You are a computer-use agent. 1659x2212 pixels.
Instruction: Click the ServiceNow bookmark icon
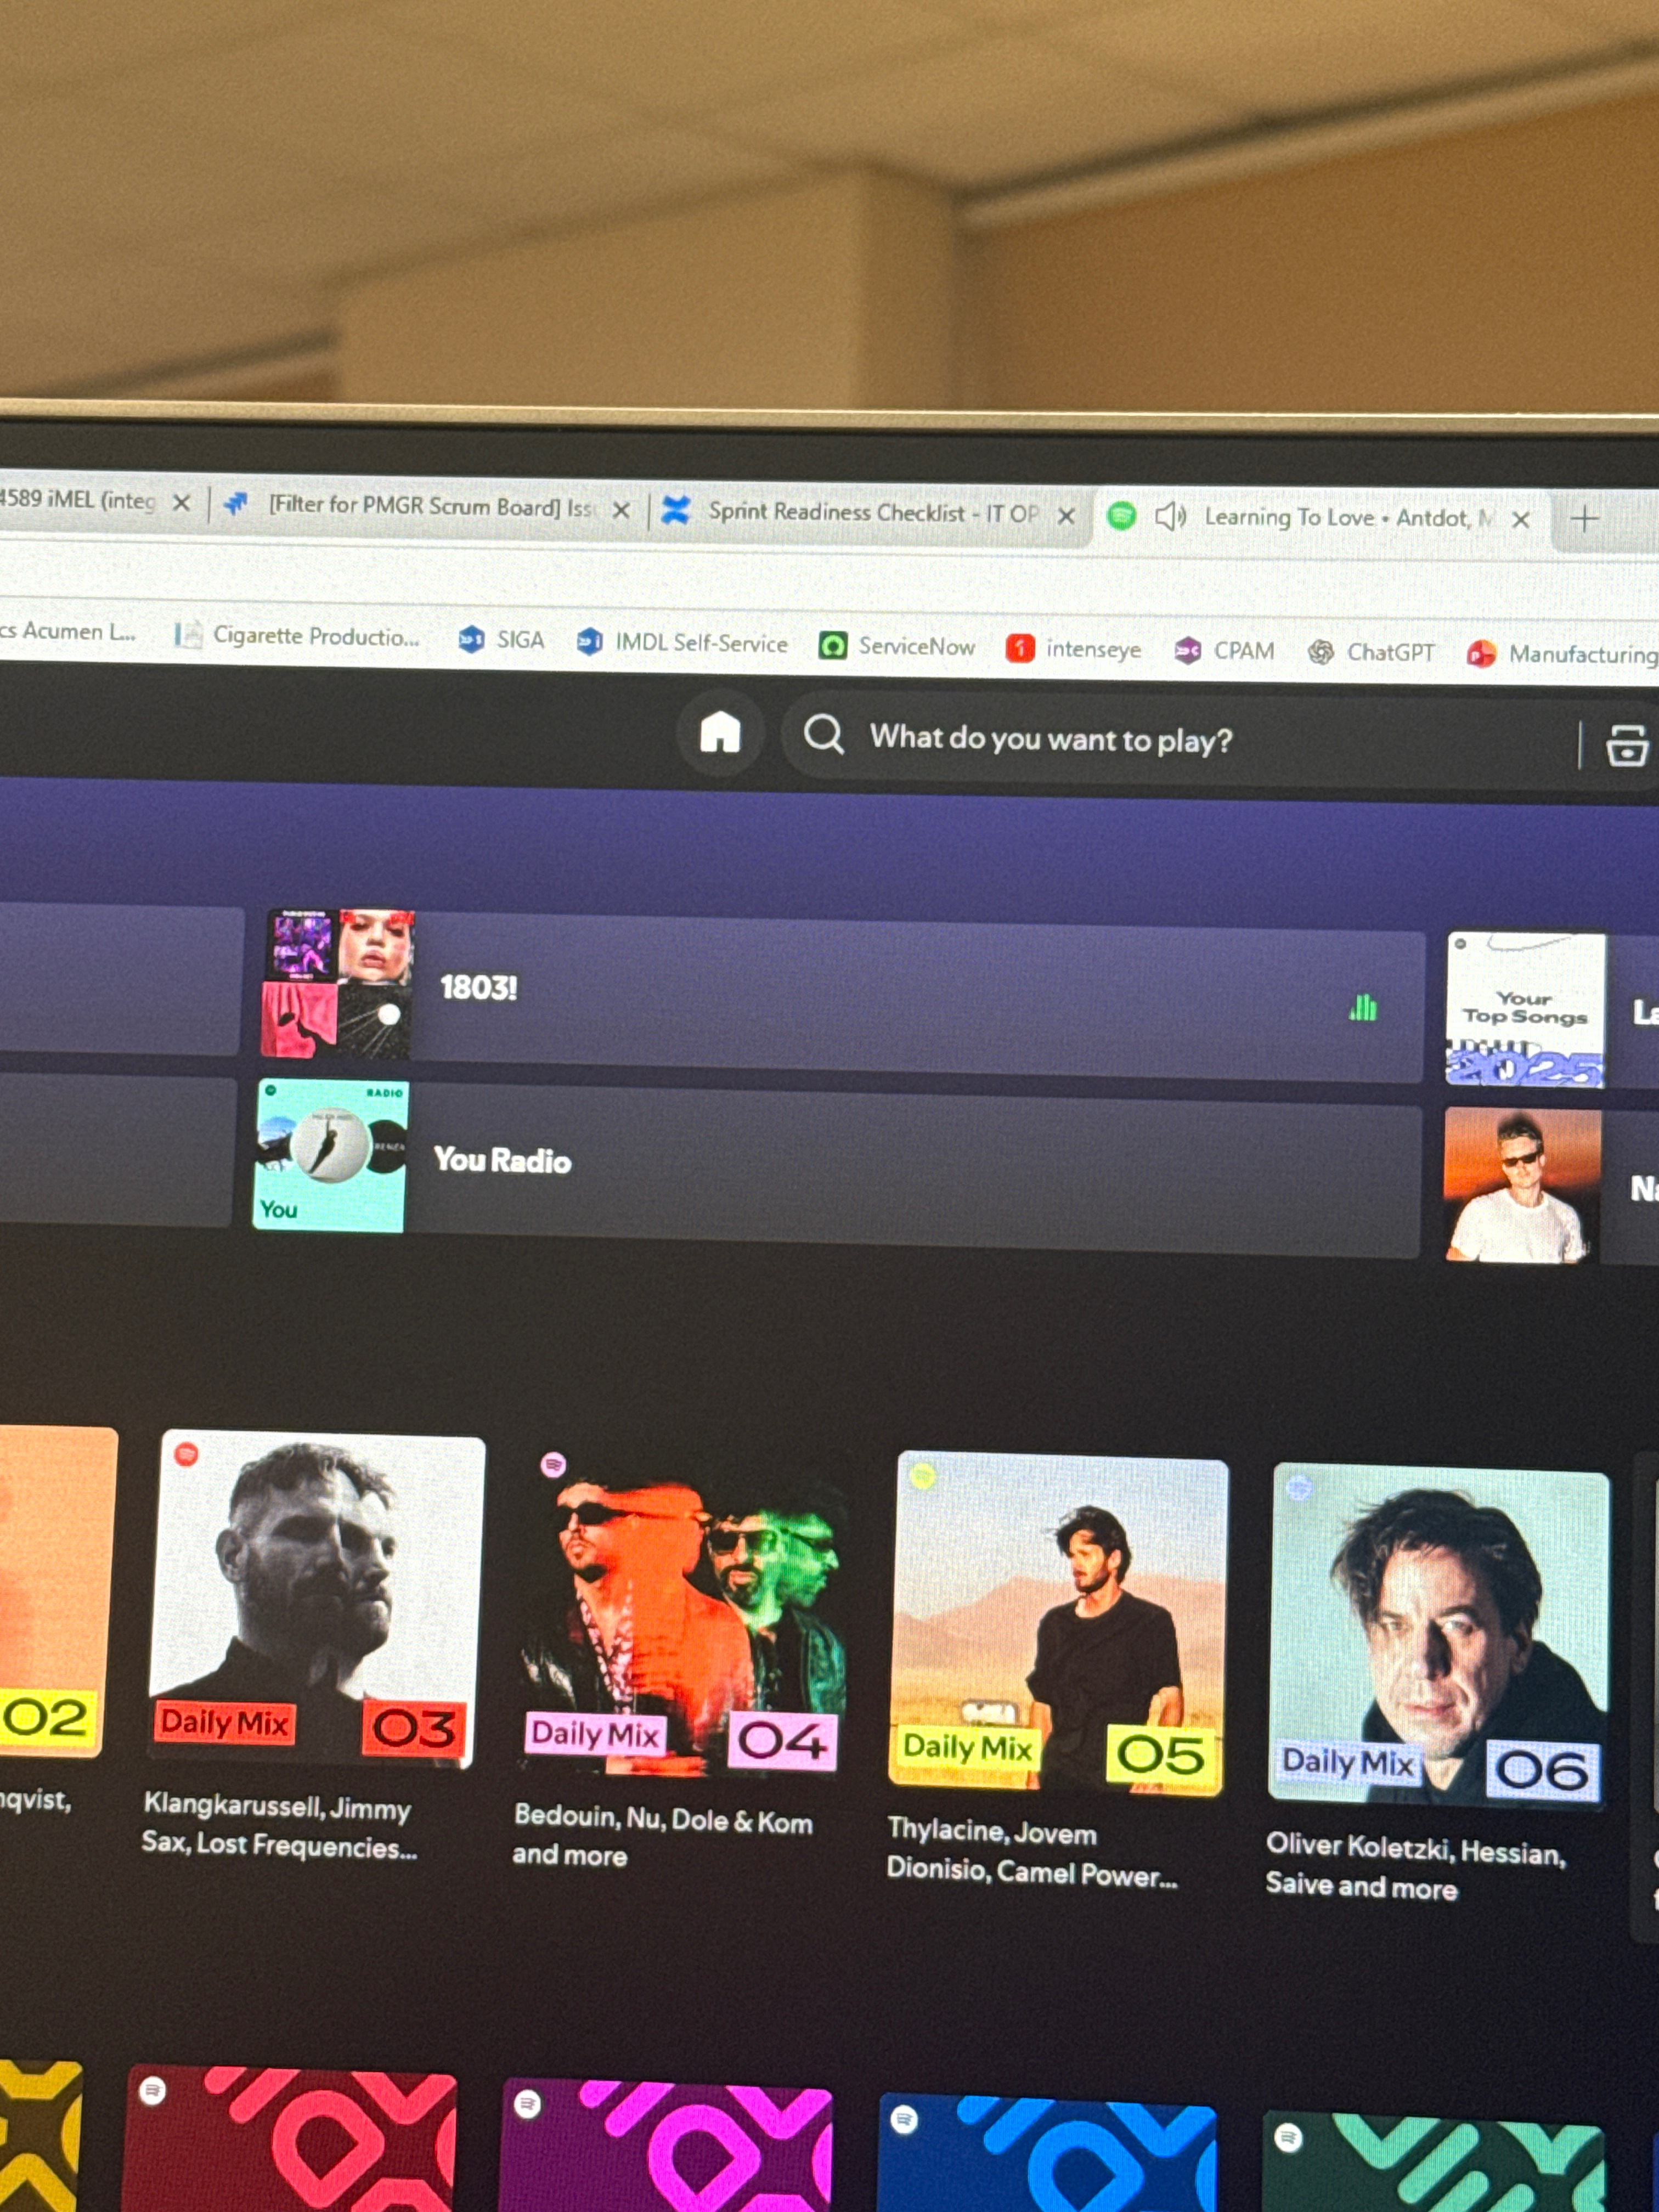(x=833, y=645)
